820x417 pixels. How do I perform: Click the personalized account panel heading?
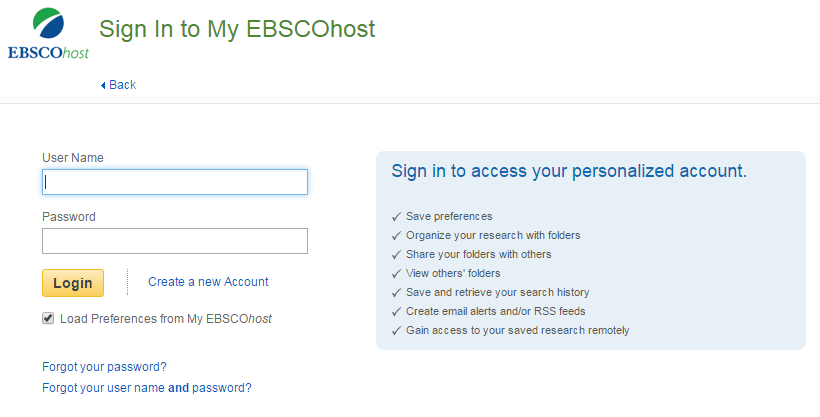tap(569, 171)
